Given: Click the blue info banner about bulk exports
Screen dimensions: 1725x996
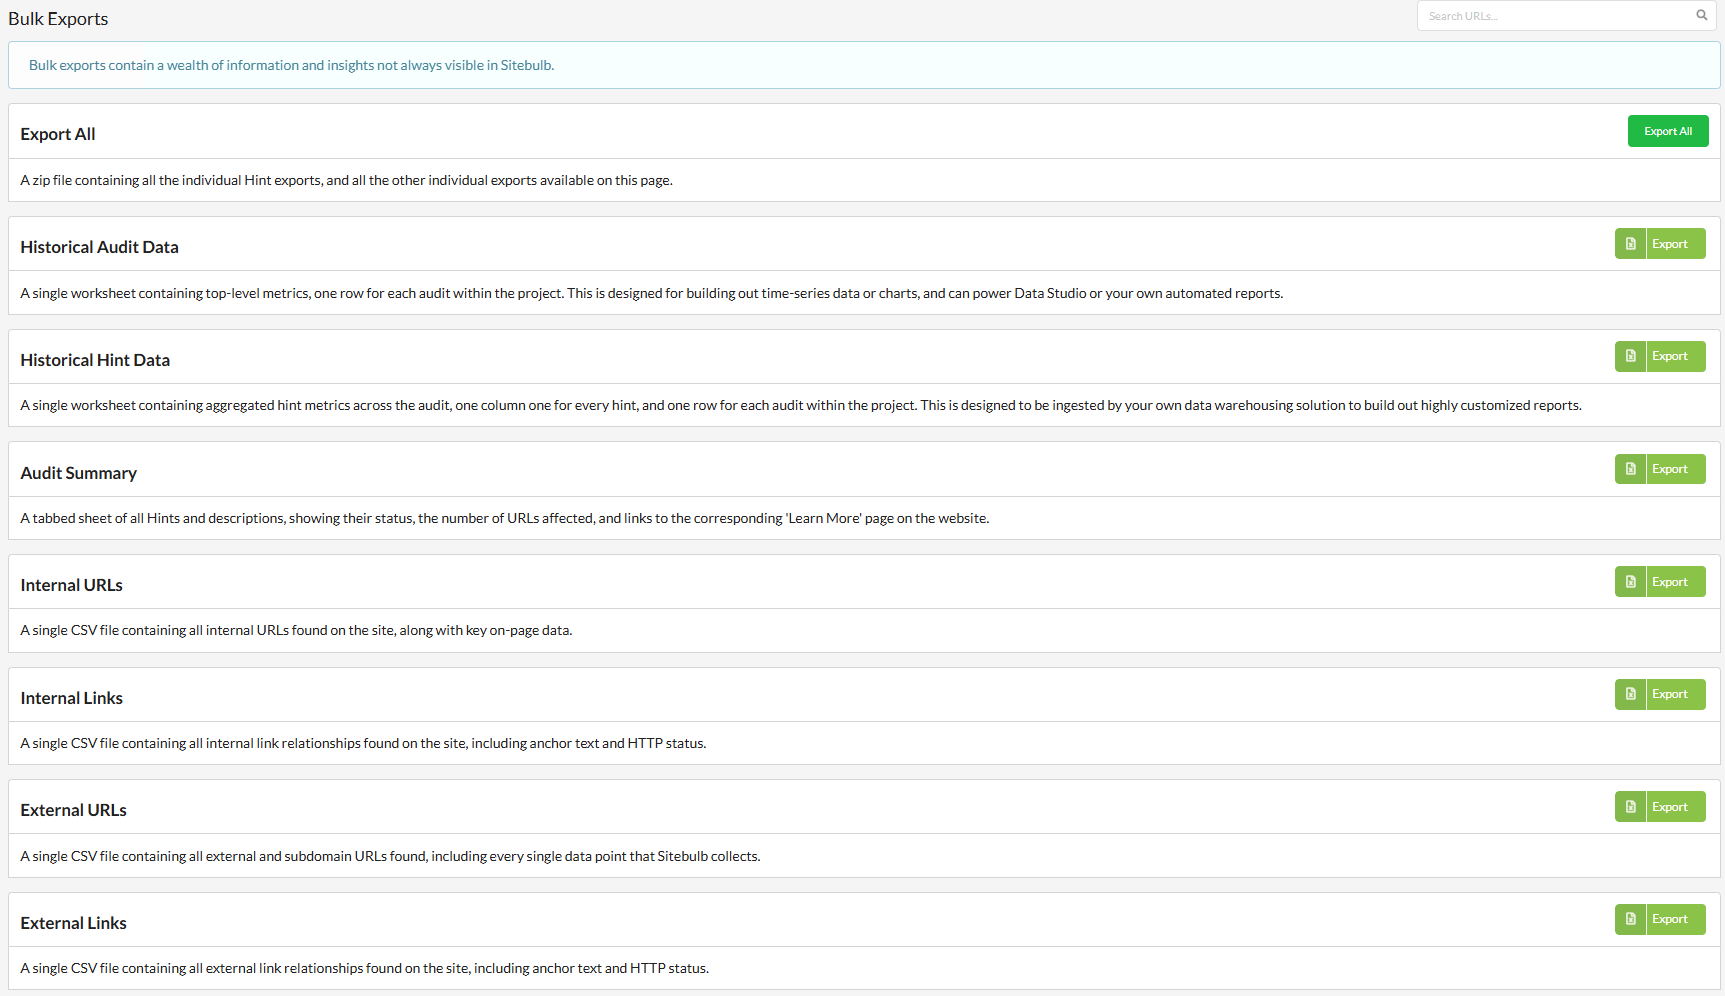Looking at the screenshot, I should pos(864,65).
